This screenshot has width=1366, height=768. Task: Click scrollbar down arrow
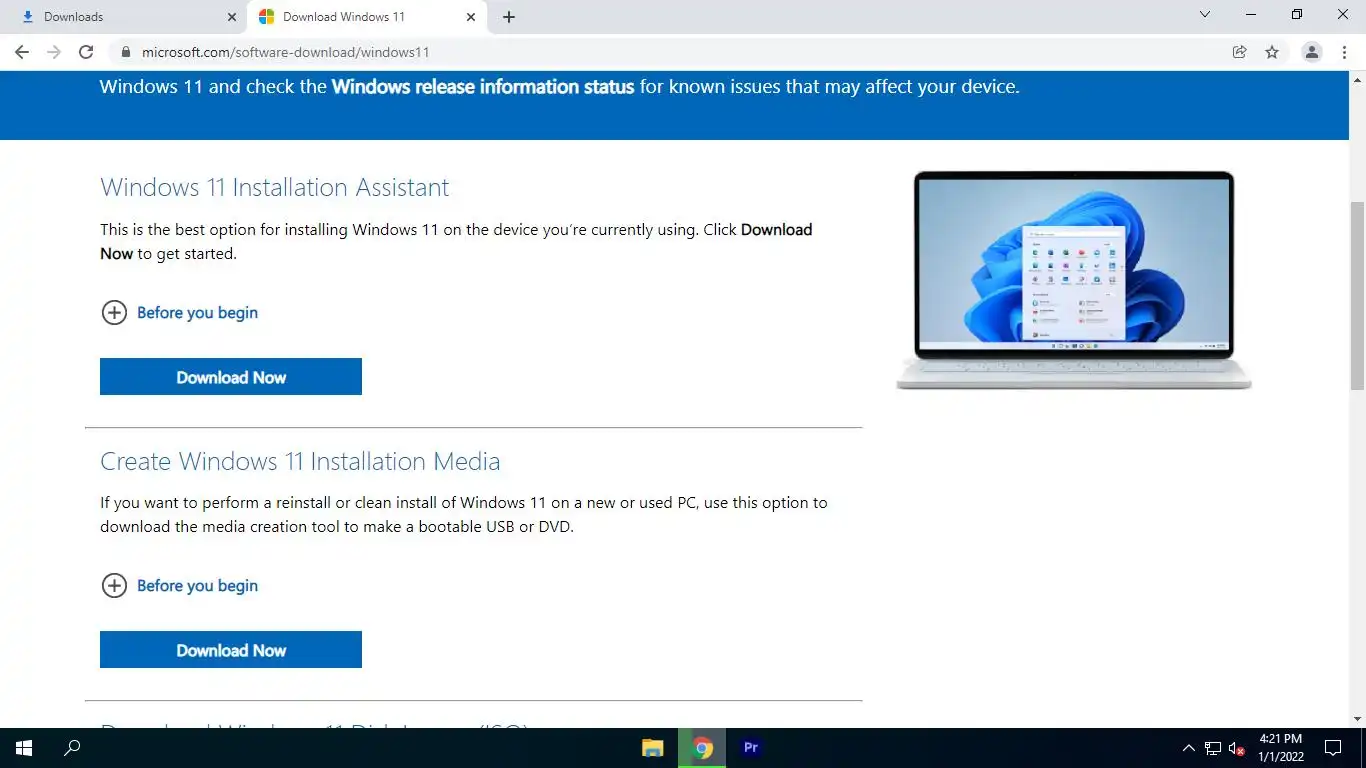click(1357, 719)
